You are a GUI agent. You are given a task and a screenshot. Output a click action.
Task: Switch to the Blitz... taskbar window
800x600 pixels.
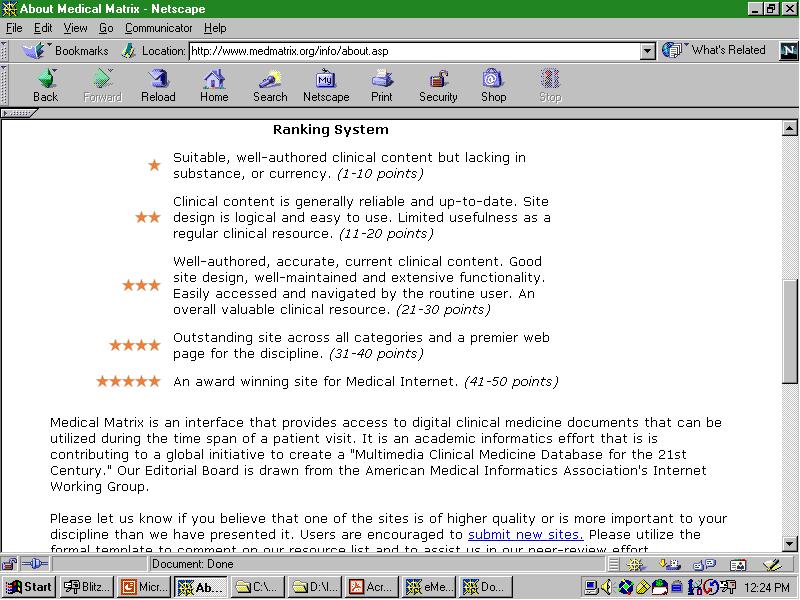click(86, 587)
